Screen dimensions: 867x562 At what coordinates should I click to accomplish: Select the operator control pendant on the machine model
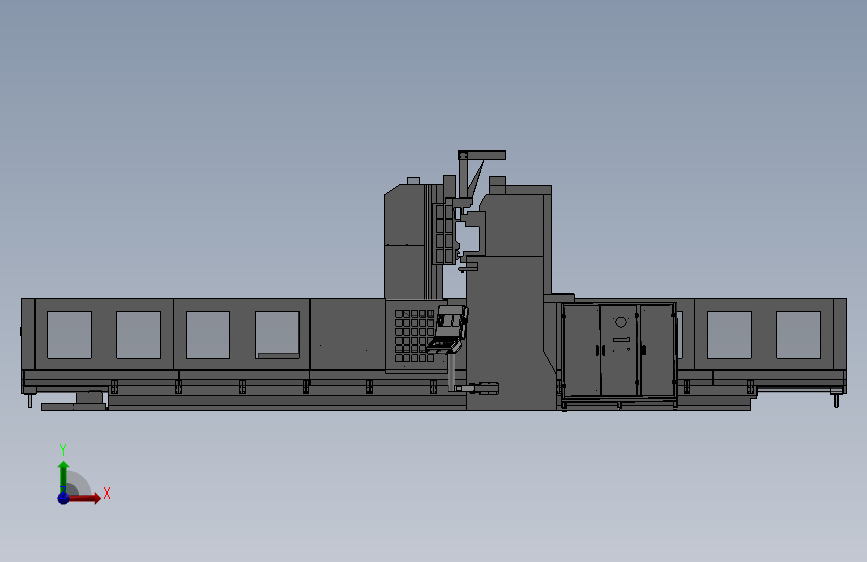pyautogui.click(x=448, y=330)
